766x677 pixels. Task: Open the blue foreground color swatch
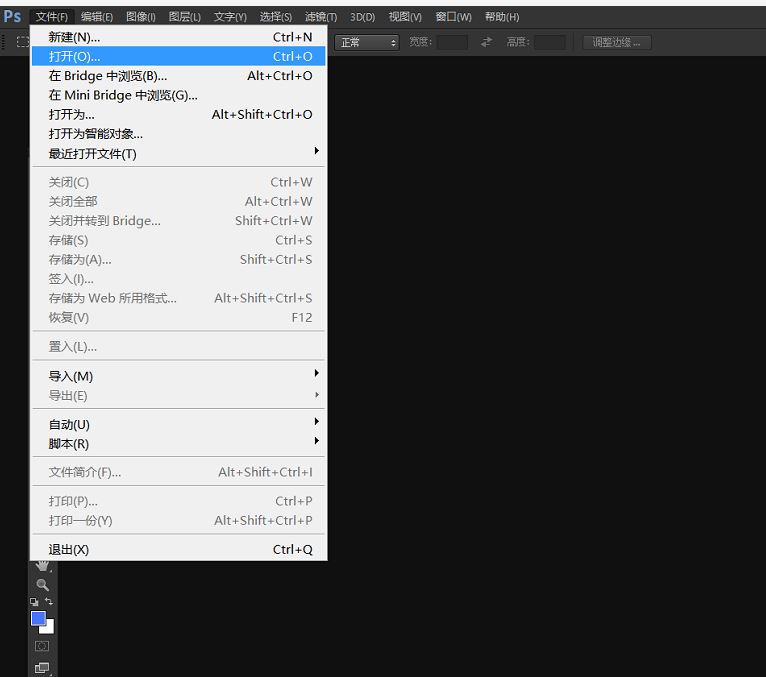39,618
